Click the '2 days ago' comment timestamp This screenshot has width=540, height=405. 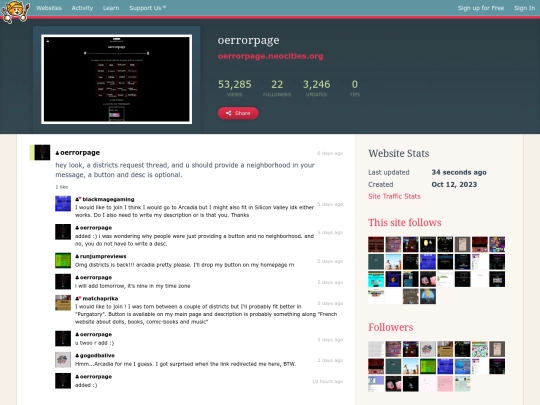tap(330, 360)
